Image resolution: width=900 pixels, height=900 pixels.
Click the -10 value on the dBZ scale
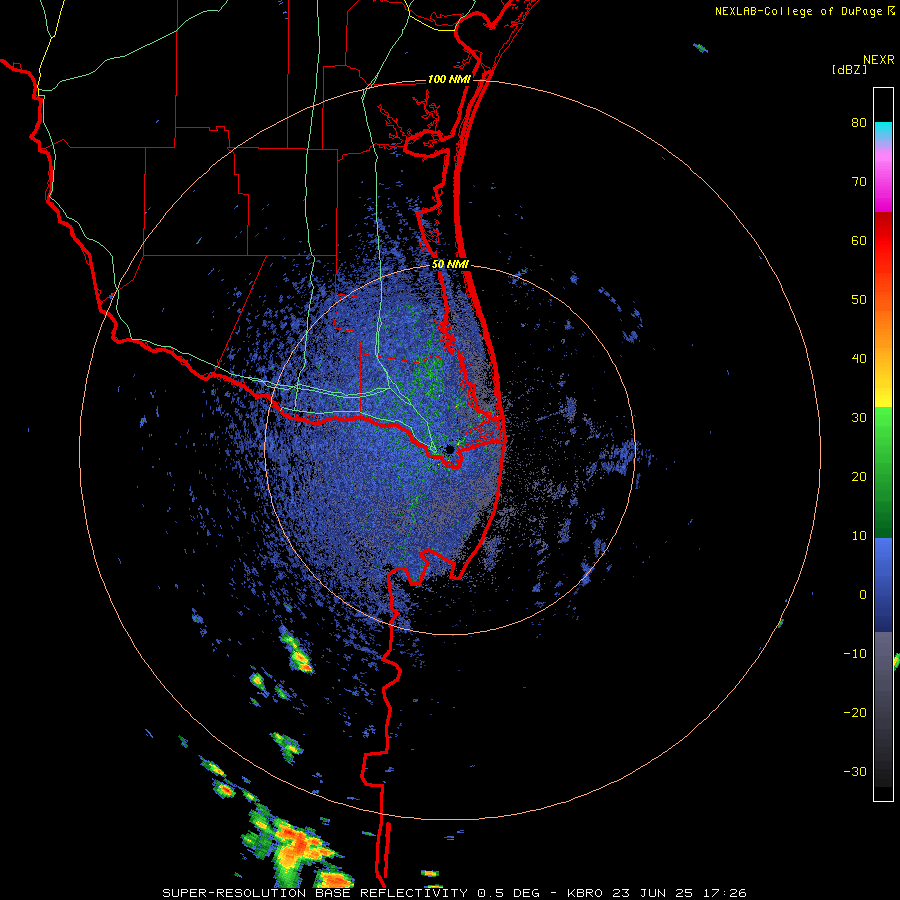pyautogui.click(x=855, y=654)
